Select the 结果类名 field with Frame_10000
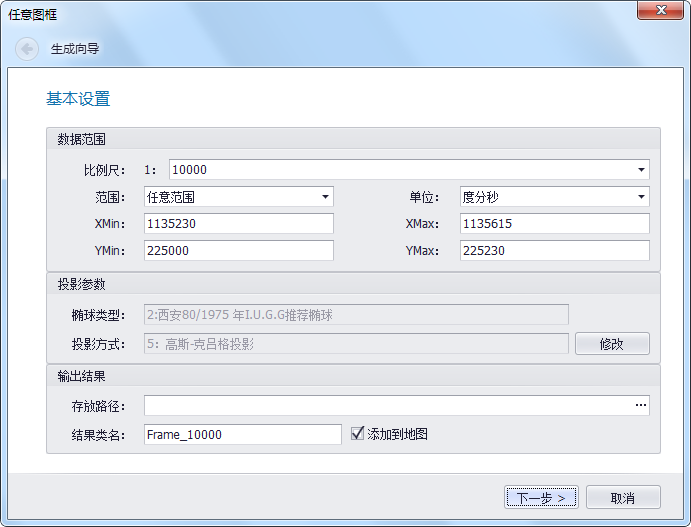This screenshot has width=691, height=527. (x=242, y=434)
